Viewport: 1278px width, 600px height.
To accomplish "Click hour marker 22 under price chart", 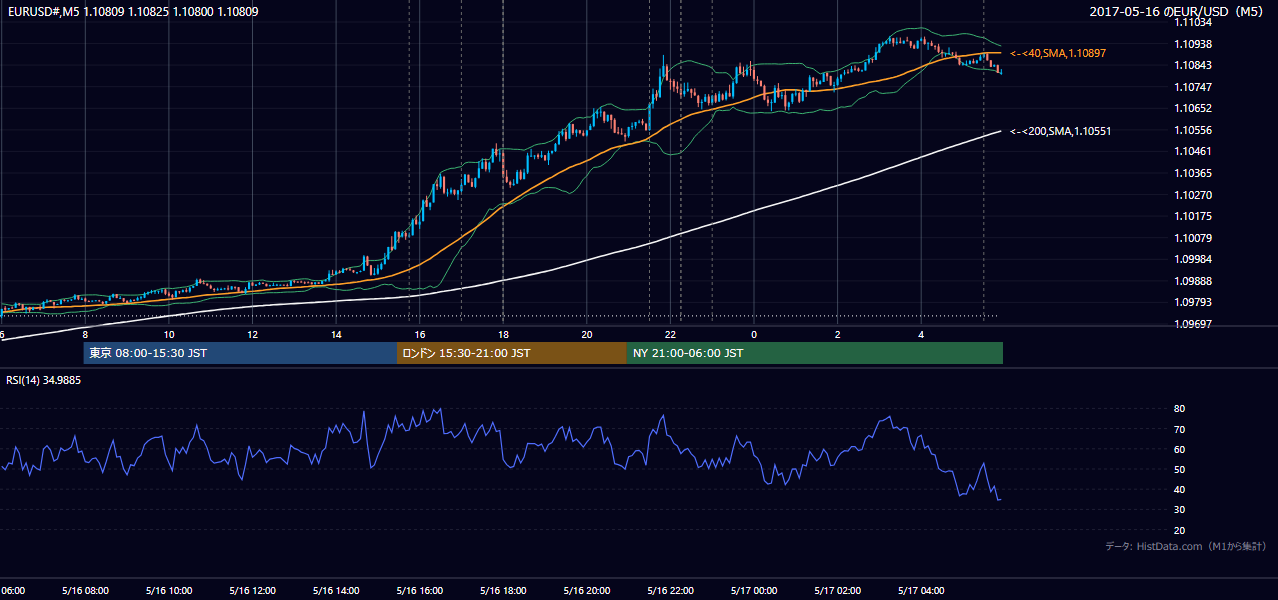I will 671,335.
